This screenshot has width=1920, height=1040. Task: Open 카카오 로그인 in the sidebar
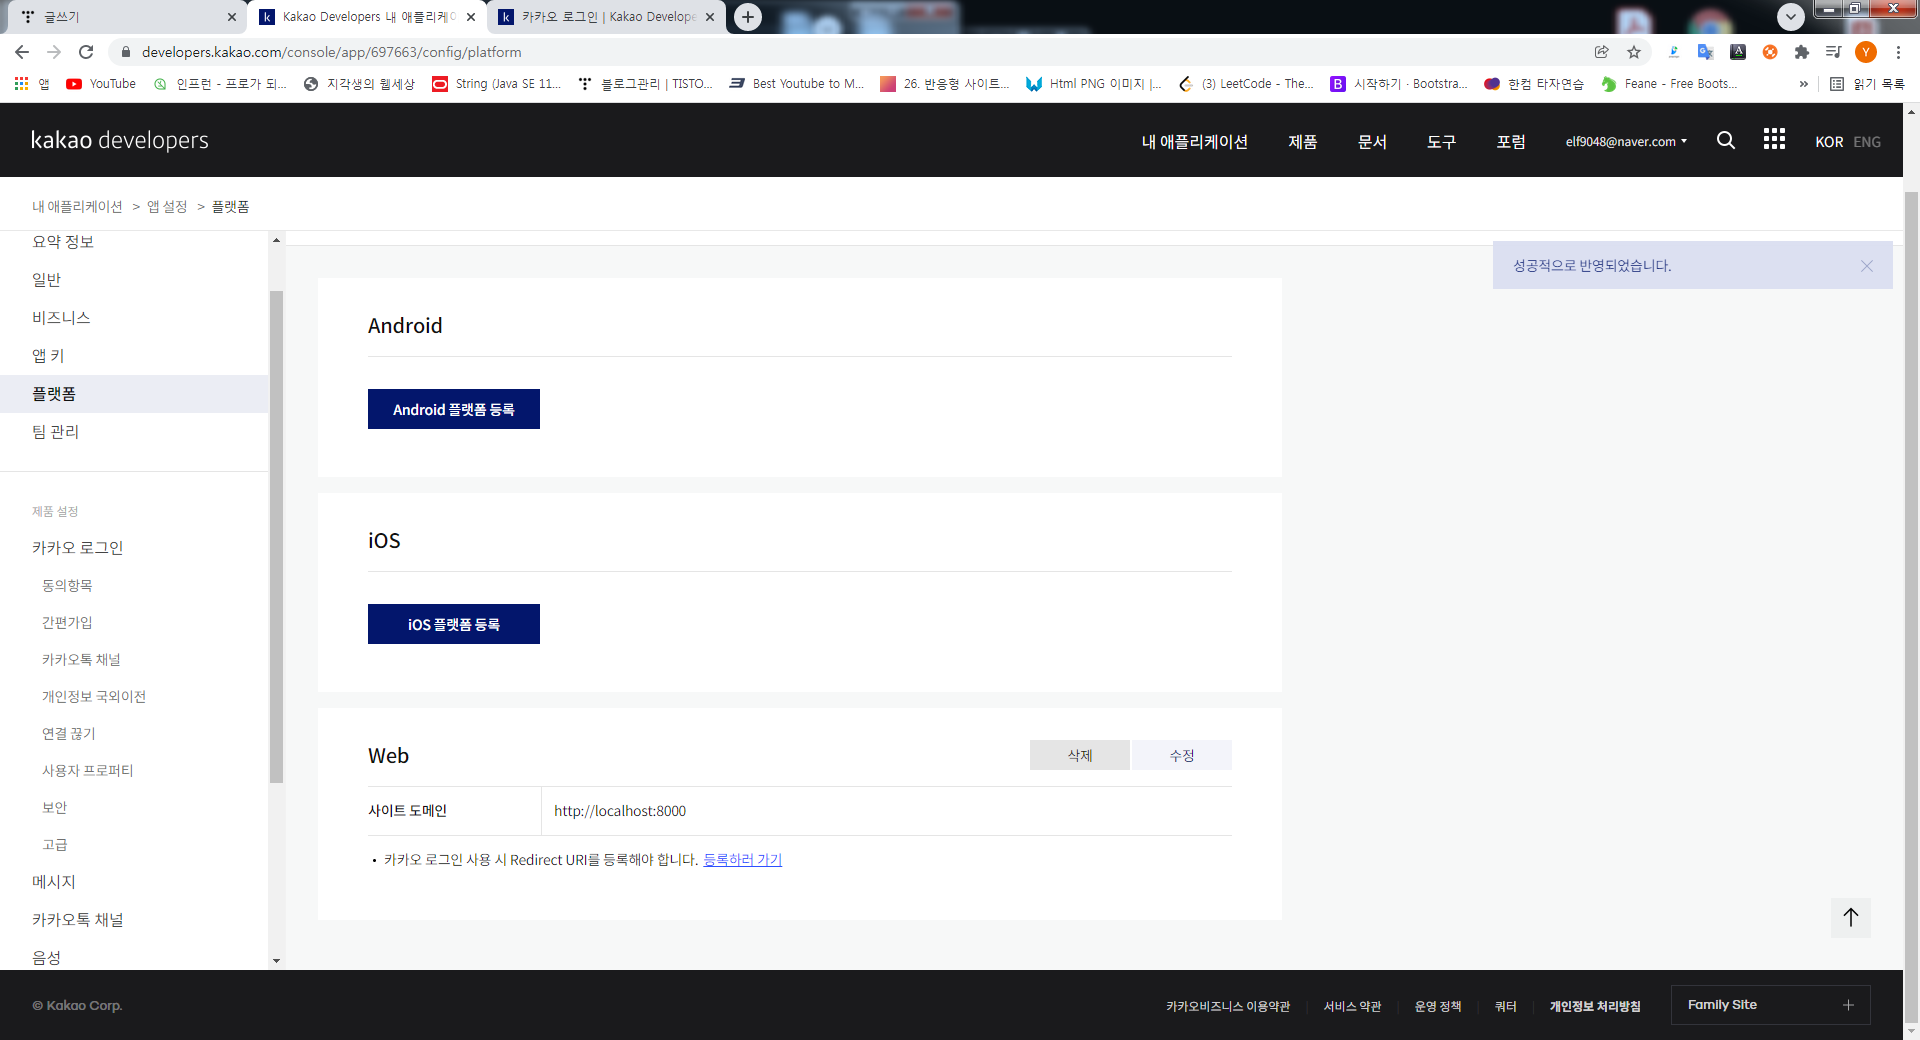[x=77, y=548]
